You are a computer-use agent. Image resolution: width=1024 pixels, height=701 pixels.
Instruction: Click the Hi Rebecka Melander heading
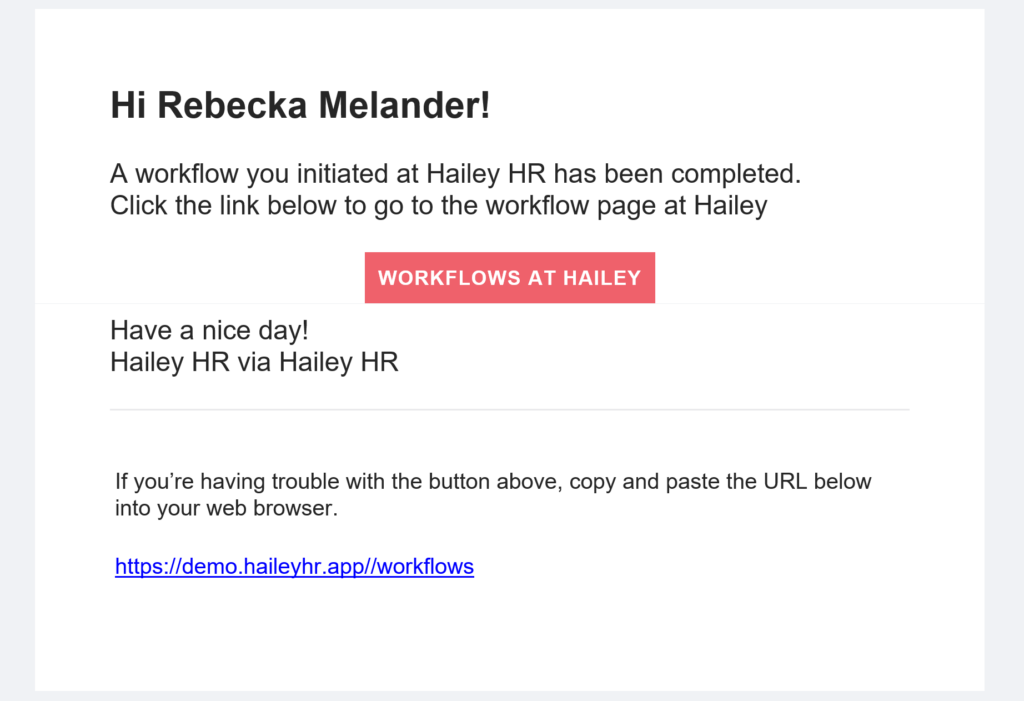pyautogui.click(x=300, y=105)
